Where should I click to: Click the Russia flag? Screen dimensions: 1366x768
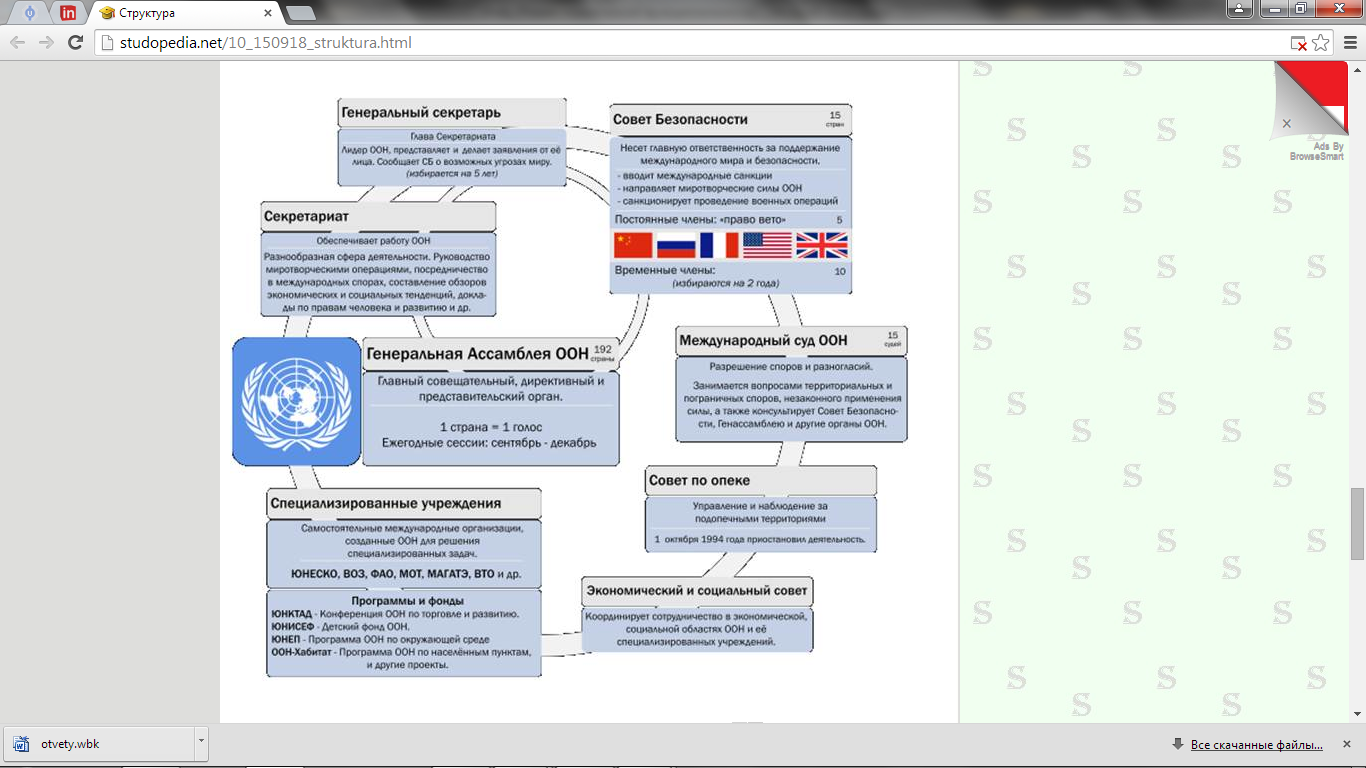(x=676, y=245)
